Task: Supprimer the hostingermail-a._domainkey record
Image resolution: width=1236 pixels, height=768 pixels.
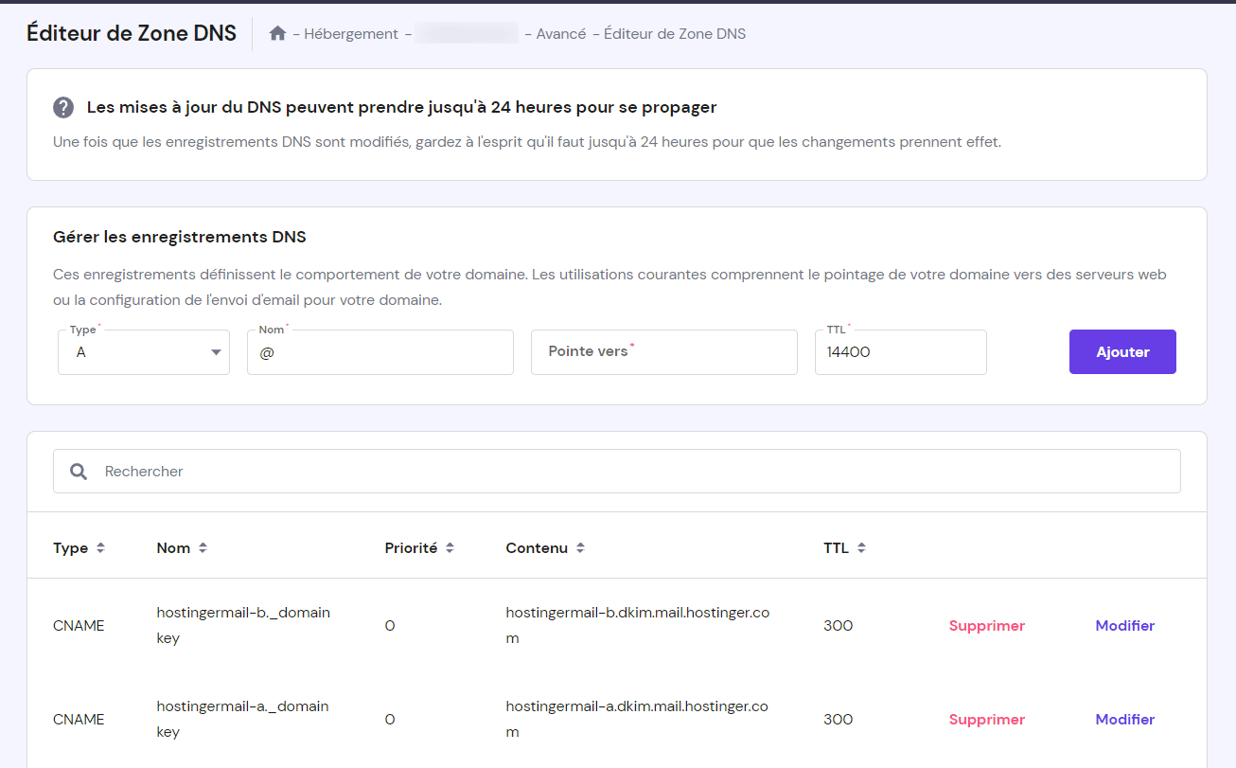Action: tap(986, 719)
